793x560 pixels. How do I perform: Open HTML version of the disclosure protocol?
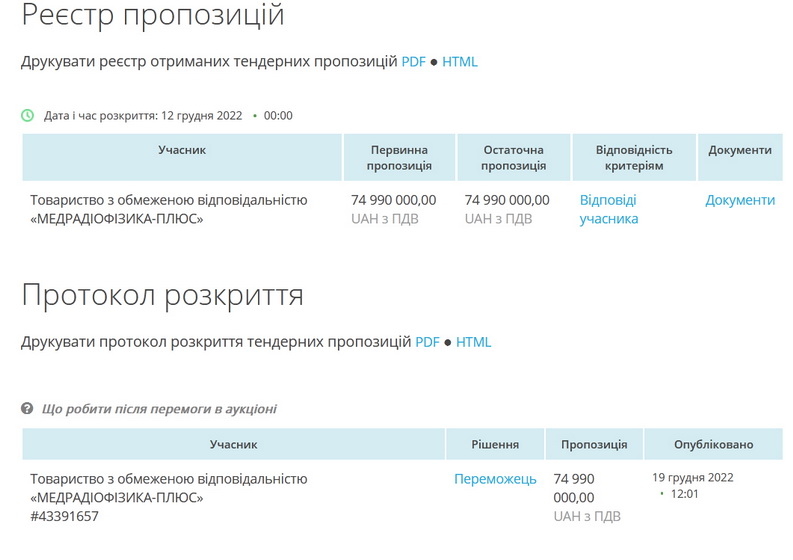[x=474, y=342]
